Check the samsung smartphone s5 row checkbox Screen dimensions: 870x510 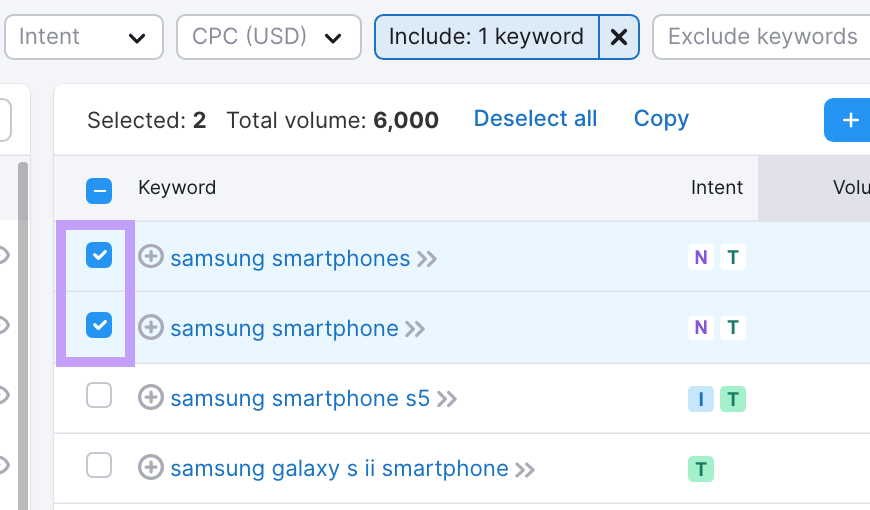99,396
